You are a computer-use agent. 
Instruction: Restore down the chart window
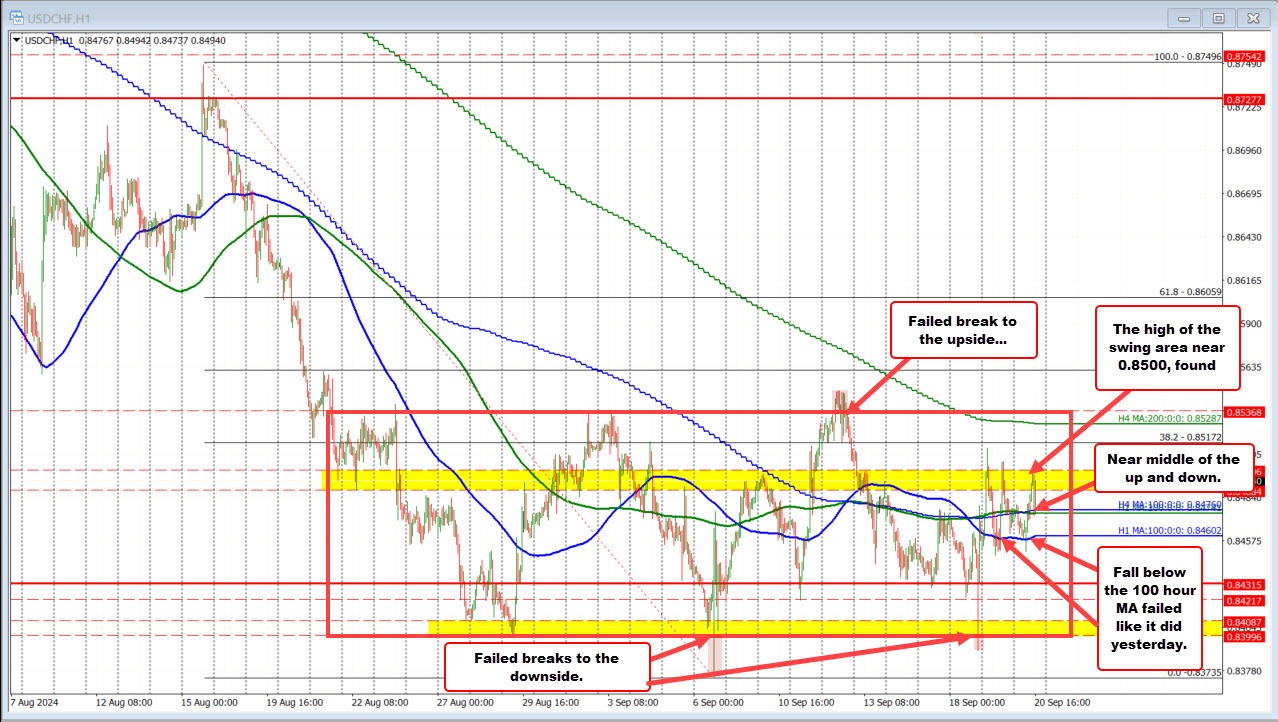tap(1218, 17)
